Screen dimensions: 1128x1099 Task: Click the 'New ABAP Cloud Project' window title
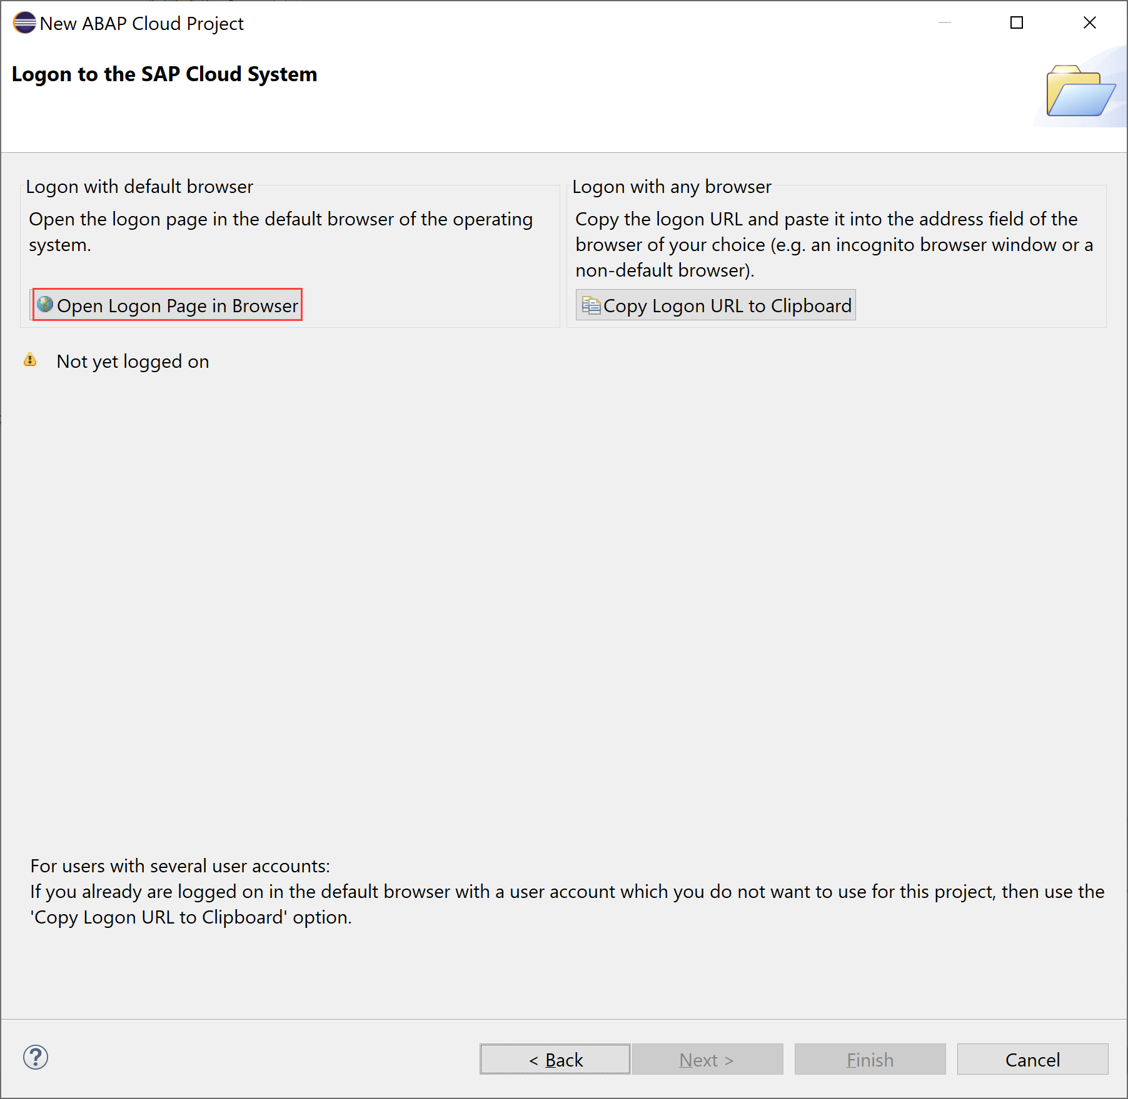[x=142, y=24]
